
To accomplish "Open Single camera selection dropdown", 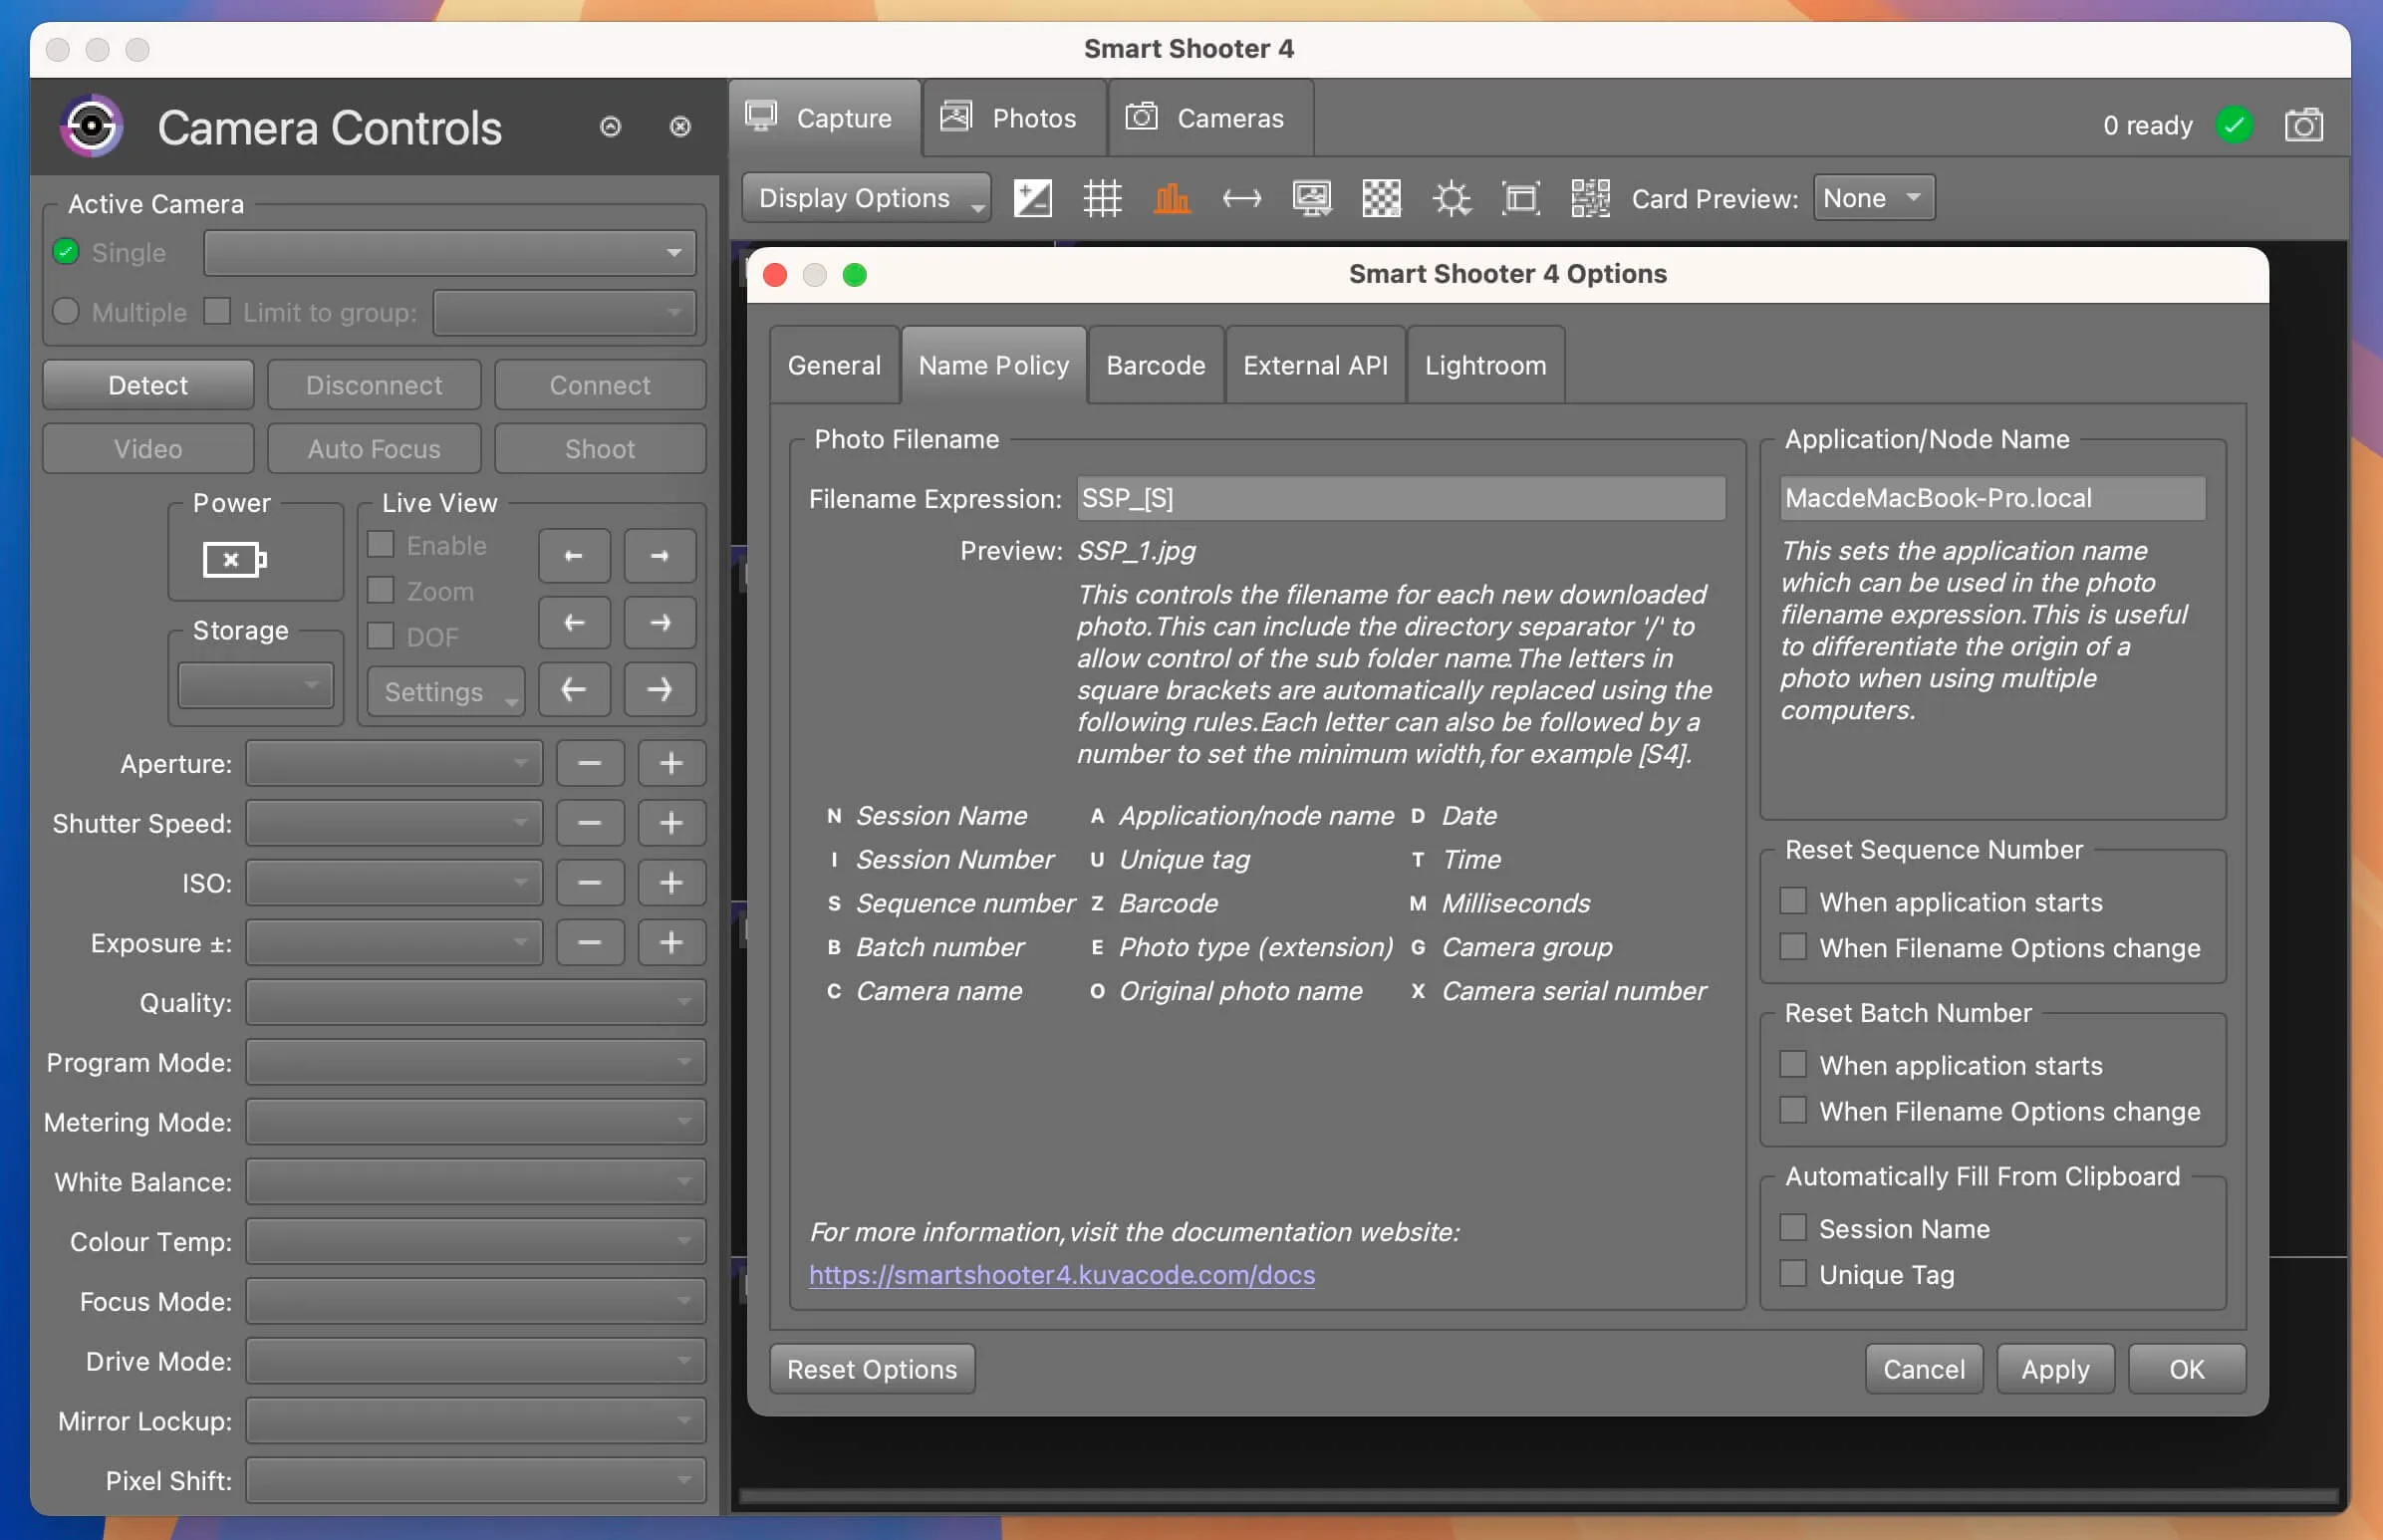I will pos(449,252).
